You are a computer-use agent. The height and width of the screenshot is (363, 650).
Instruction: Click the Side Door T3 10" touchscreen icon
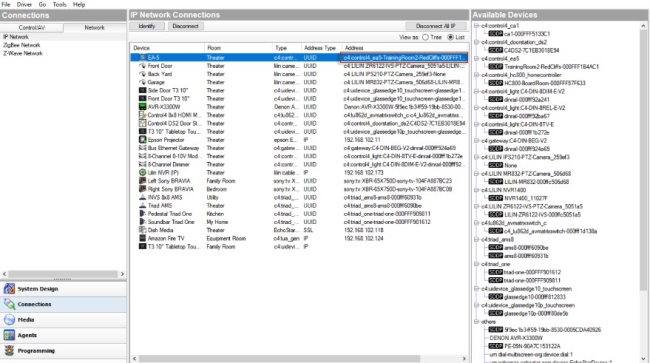(x=143, y=90)
